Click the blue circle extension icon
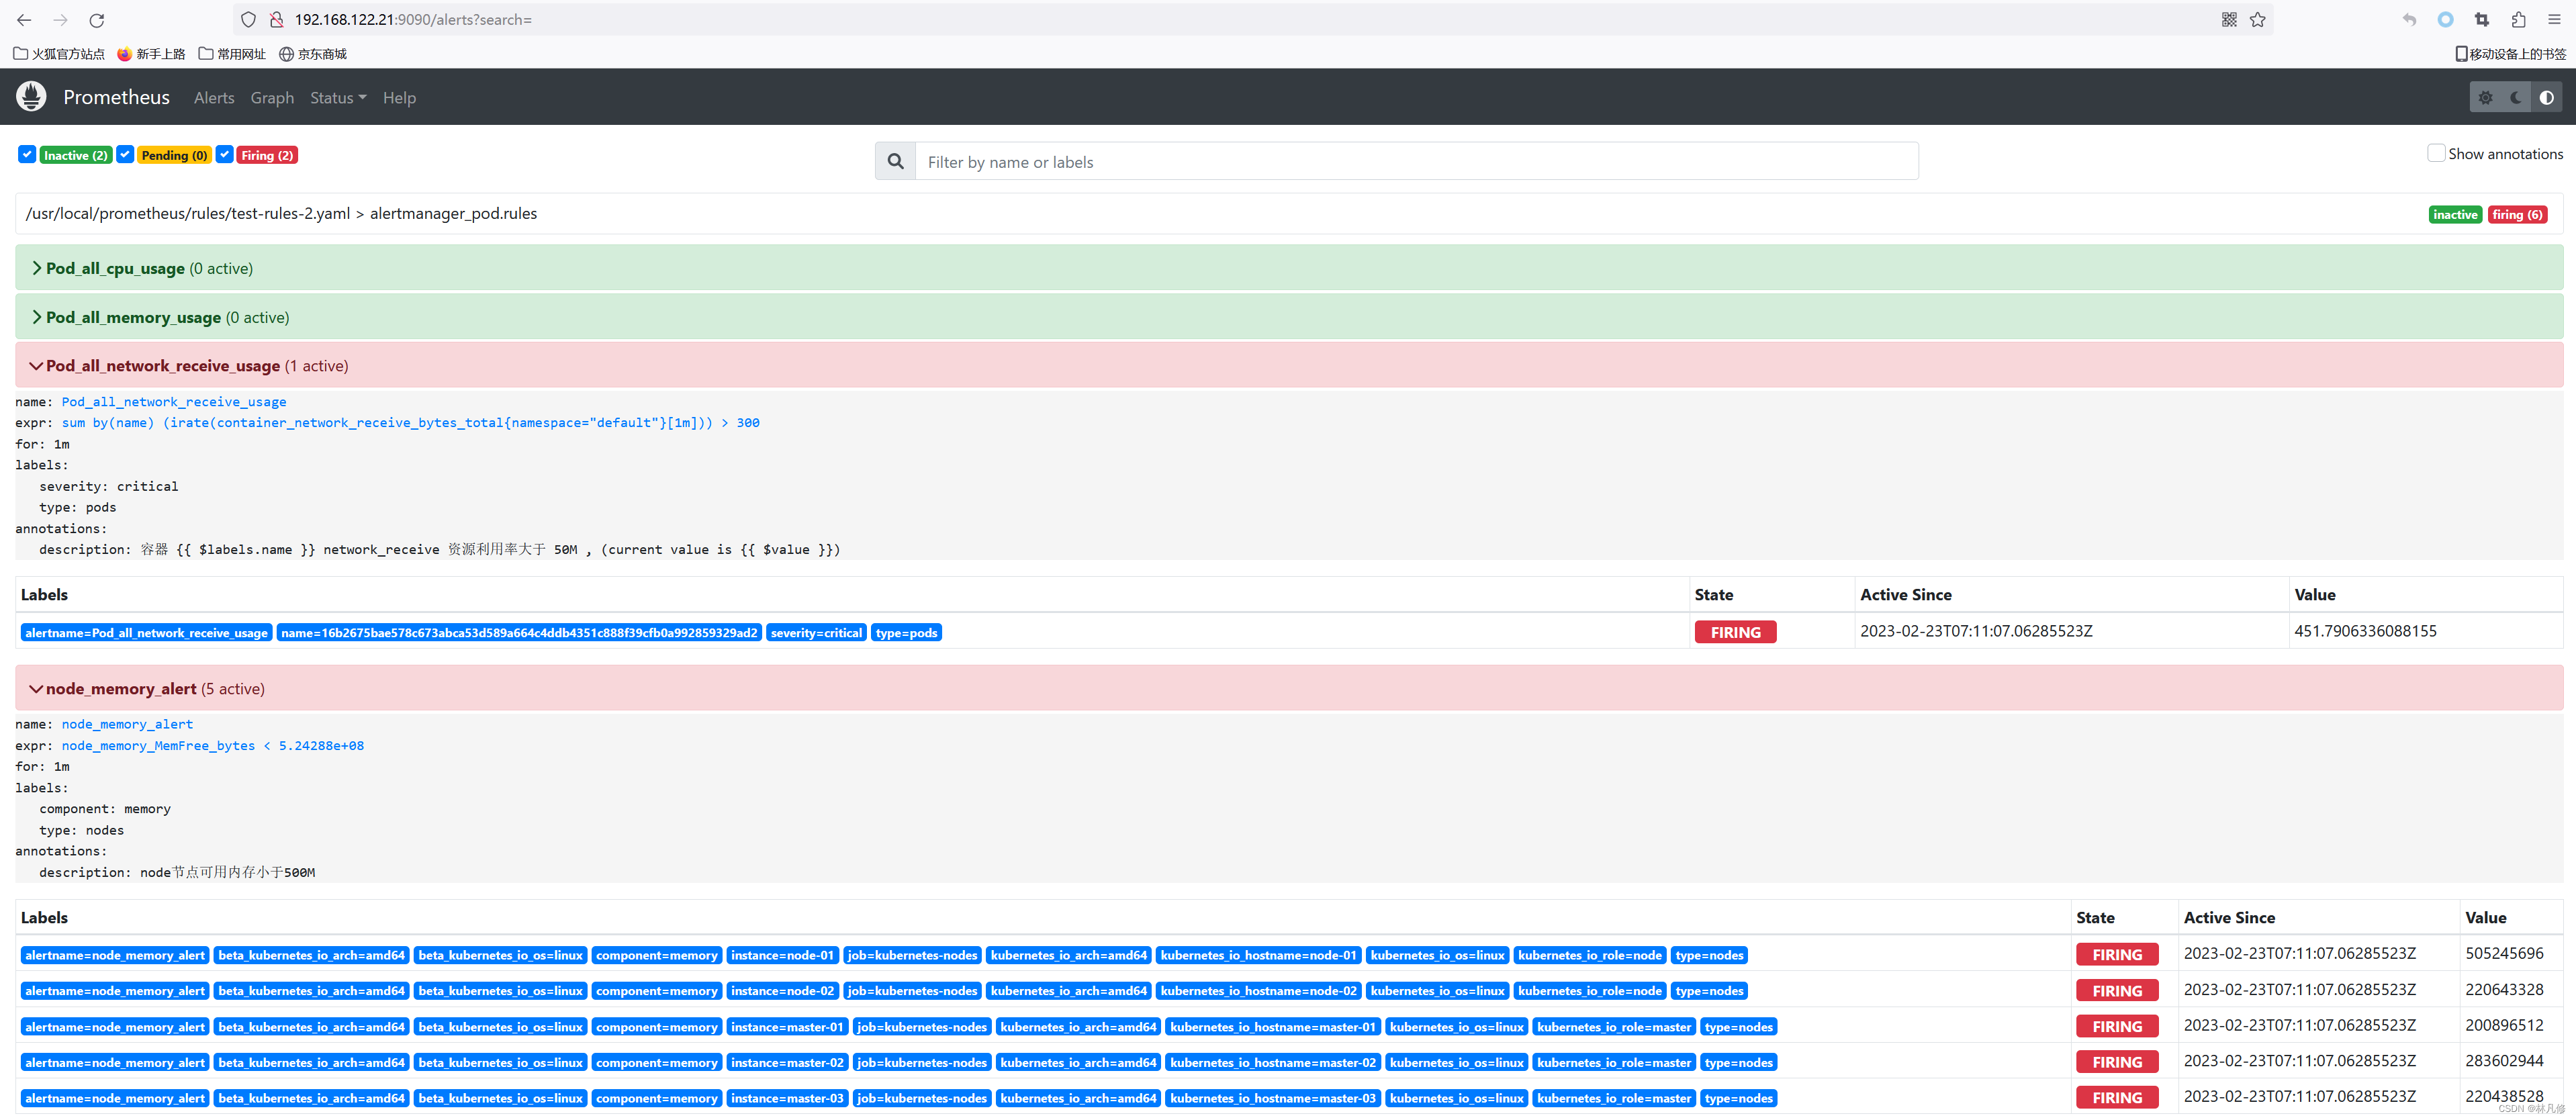The image size is (2576, 1120). [2445, 20]
